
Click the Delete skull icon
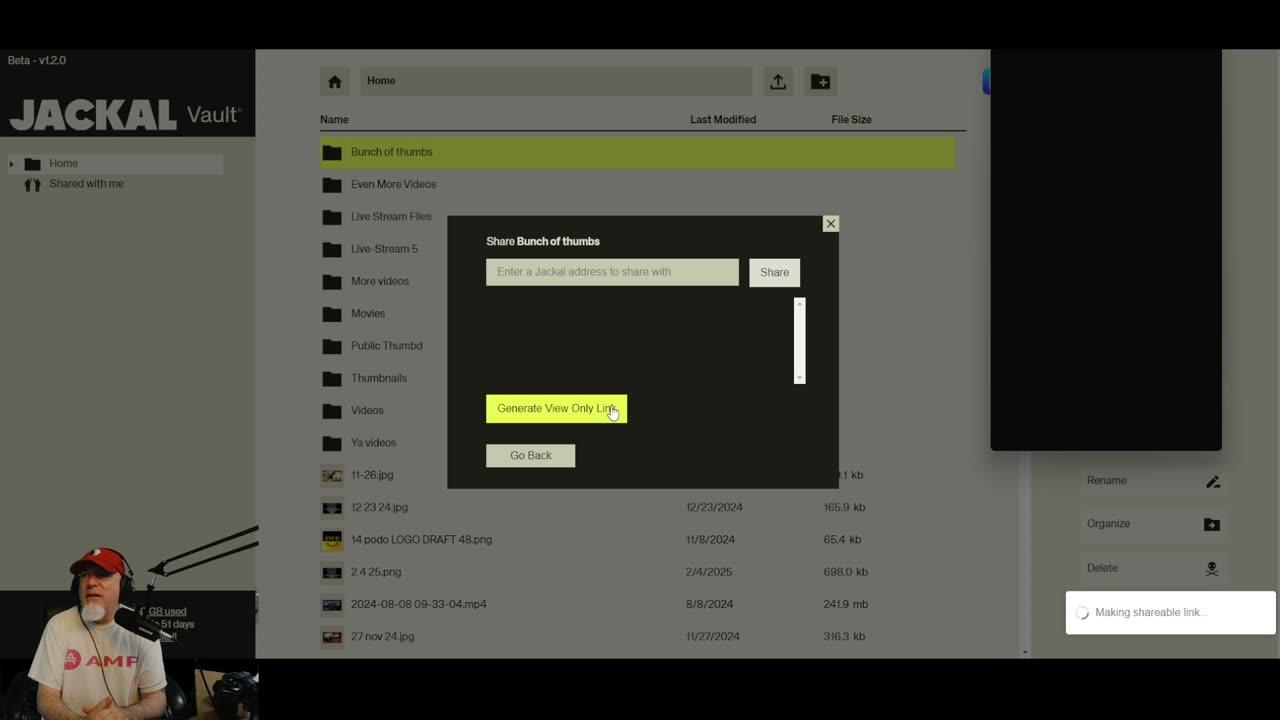1212,569
